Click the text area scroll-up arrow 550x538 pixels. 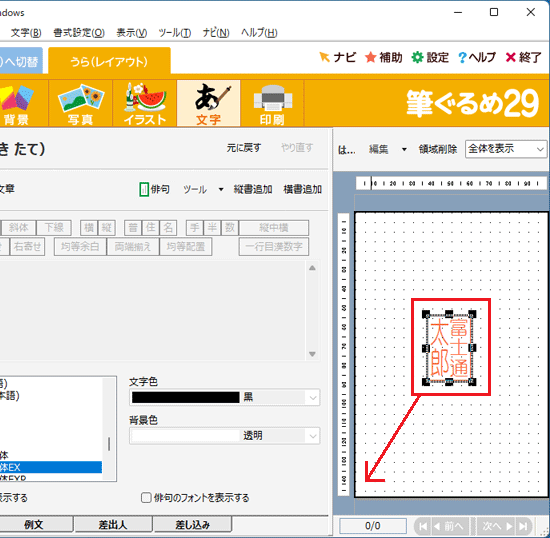tap(312, 268)
